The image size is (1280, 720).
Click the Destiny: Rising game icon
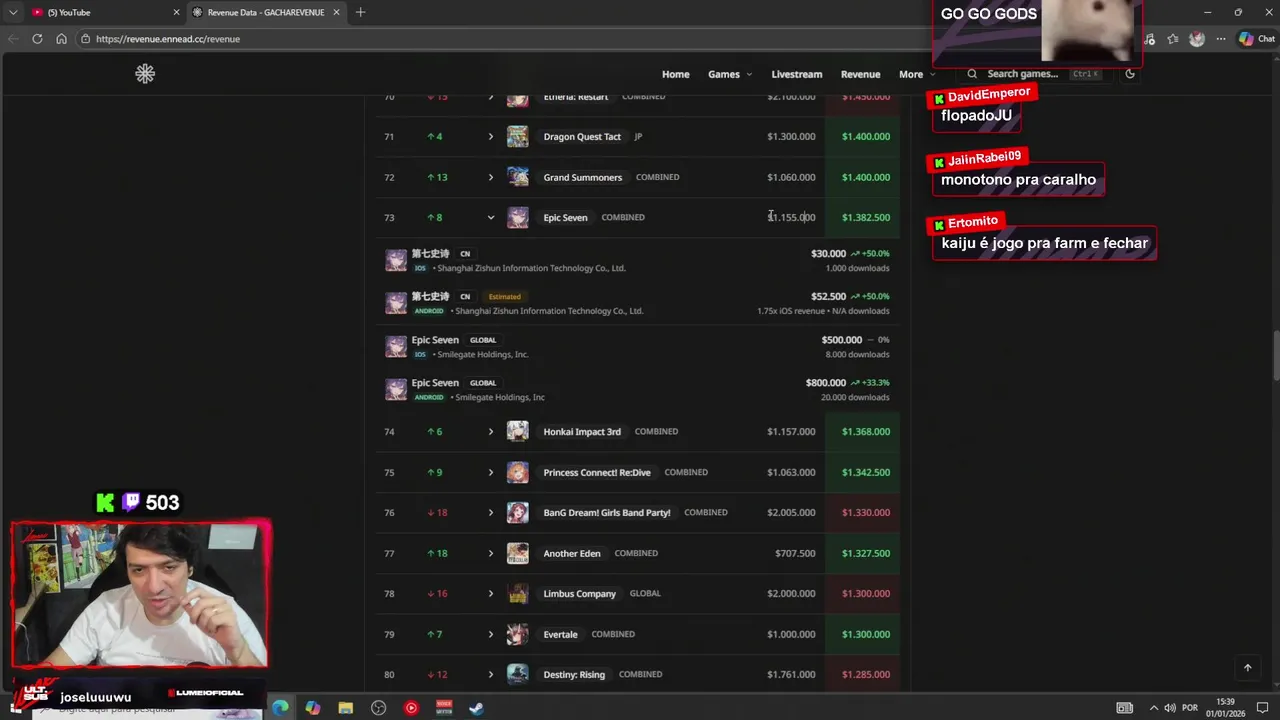coord(517,675)
